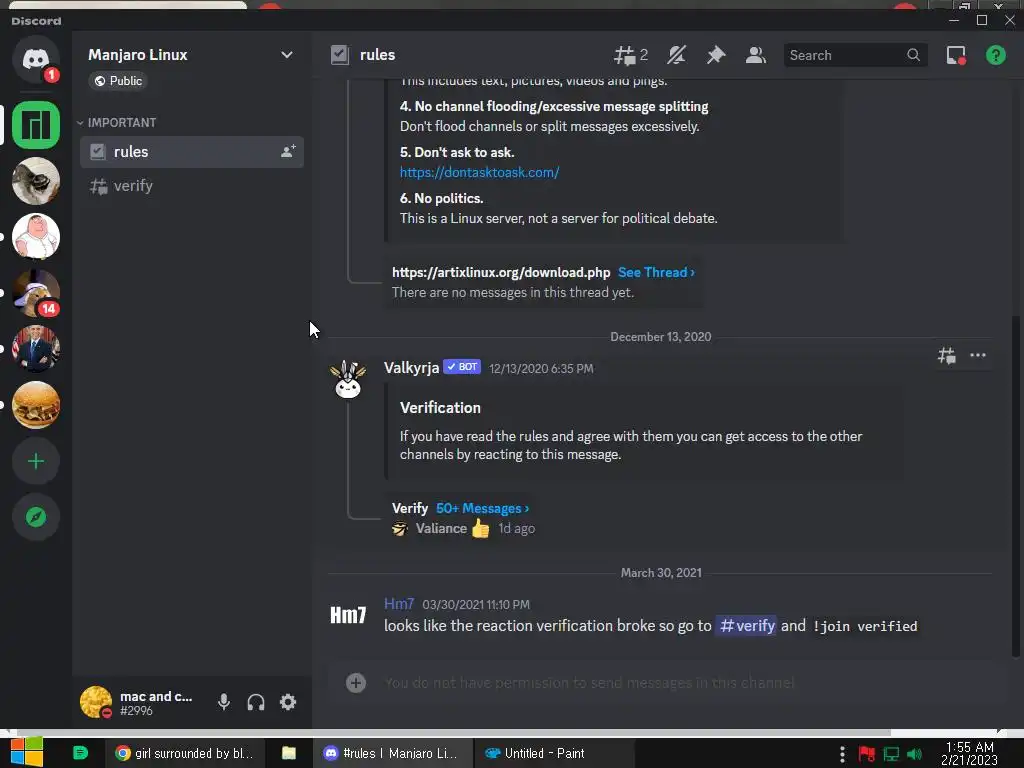Click the red flag tray icon
This screenshot has height=768, width=1024.
[x=867, y=754]
